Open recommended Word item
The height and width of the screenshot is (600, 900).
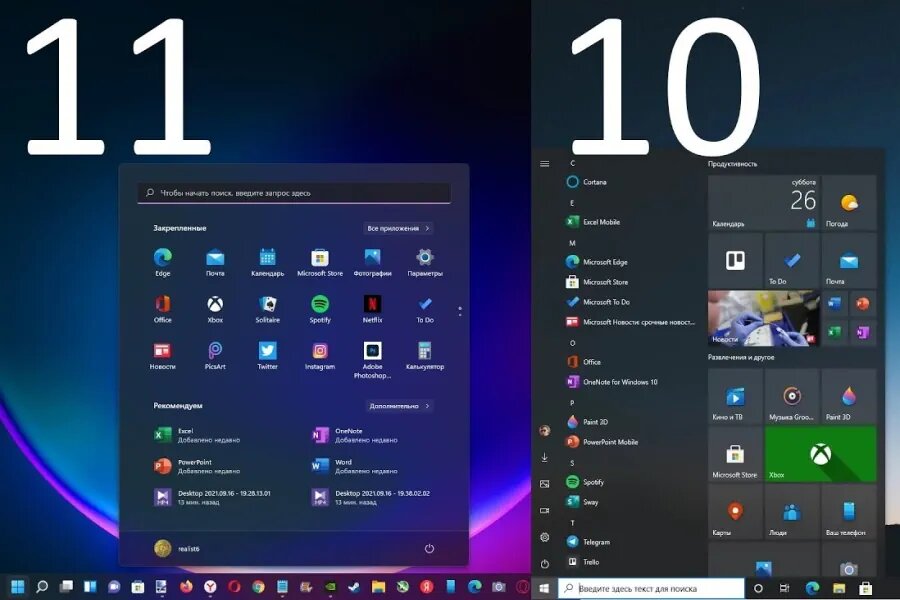click(354, 466)
